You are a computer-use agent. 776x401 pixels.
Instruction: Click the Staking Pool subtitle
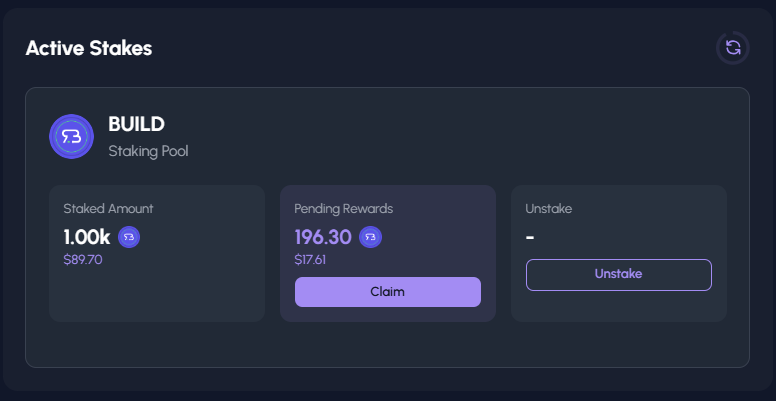148,151
